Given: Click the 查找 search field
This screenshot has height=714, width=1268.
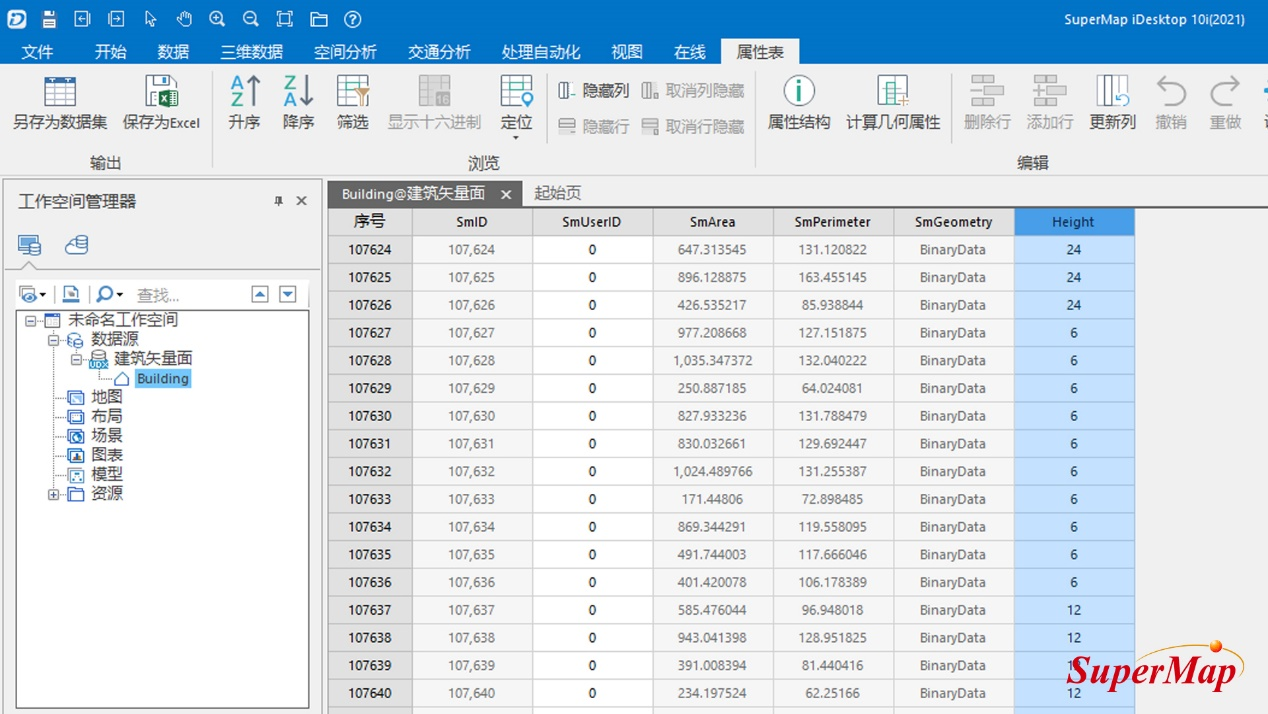Looking at the screenshot, I should pos(185,295).
